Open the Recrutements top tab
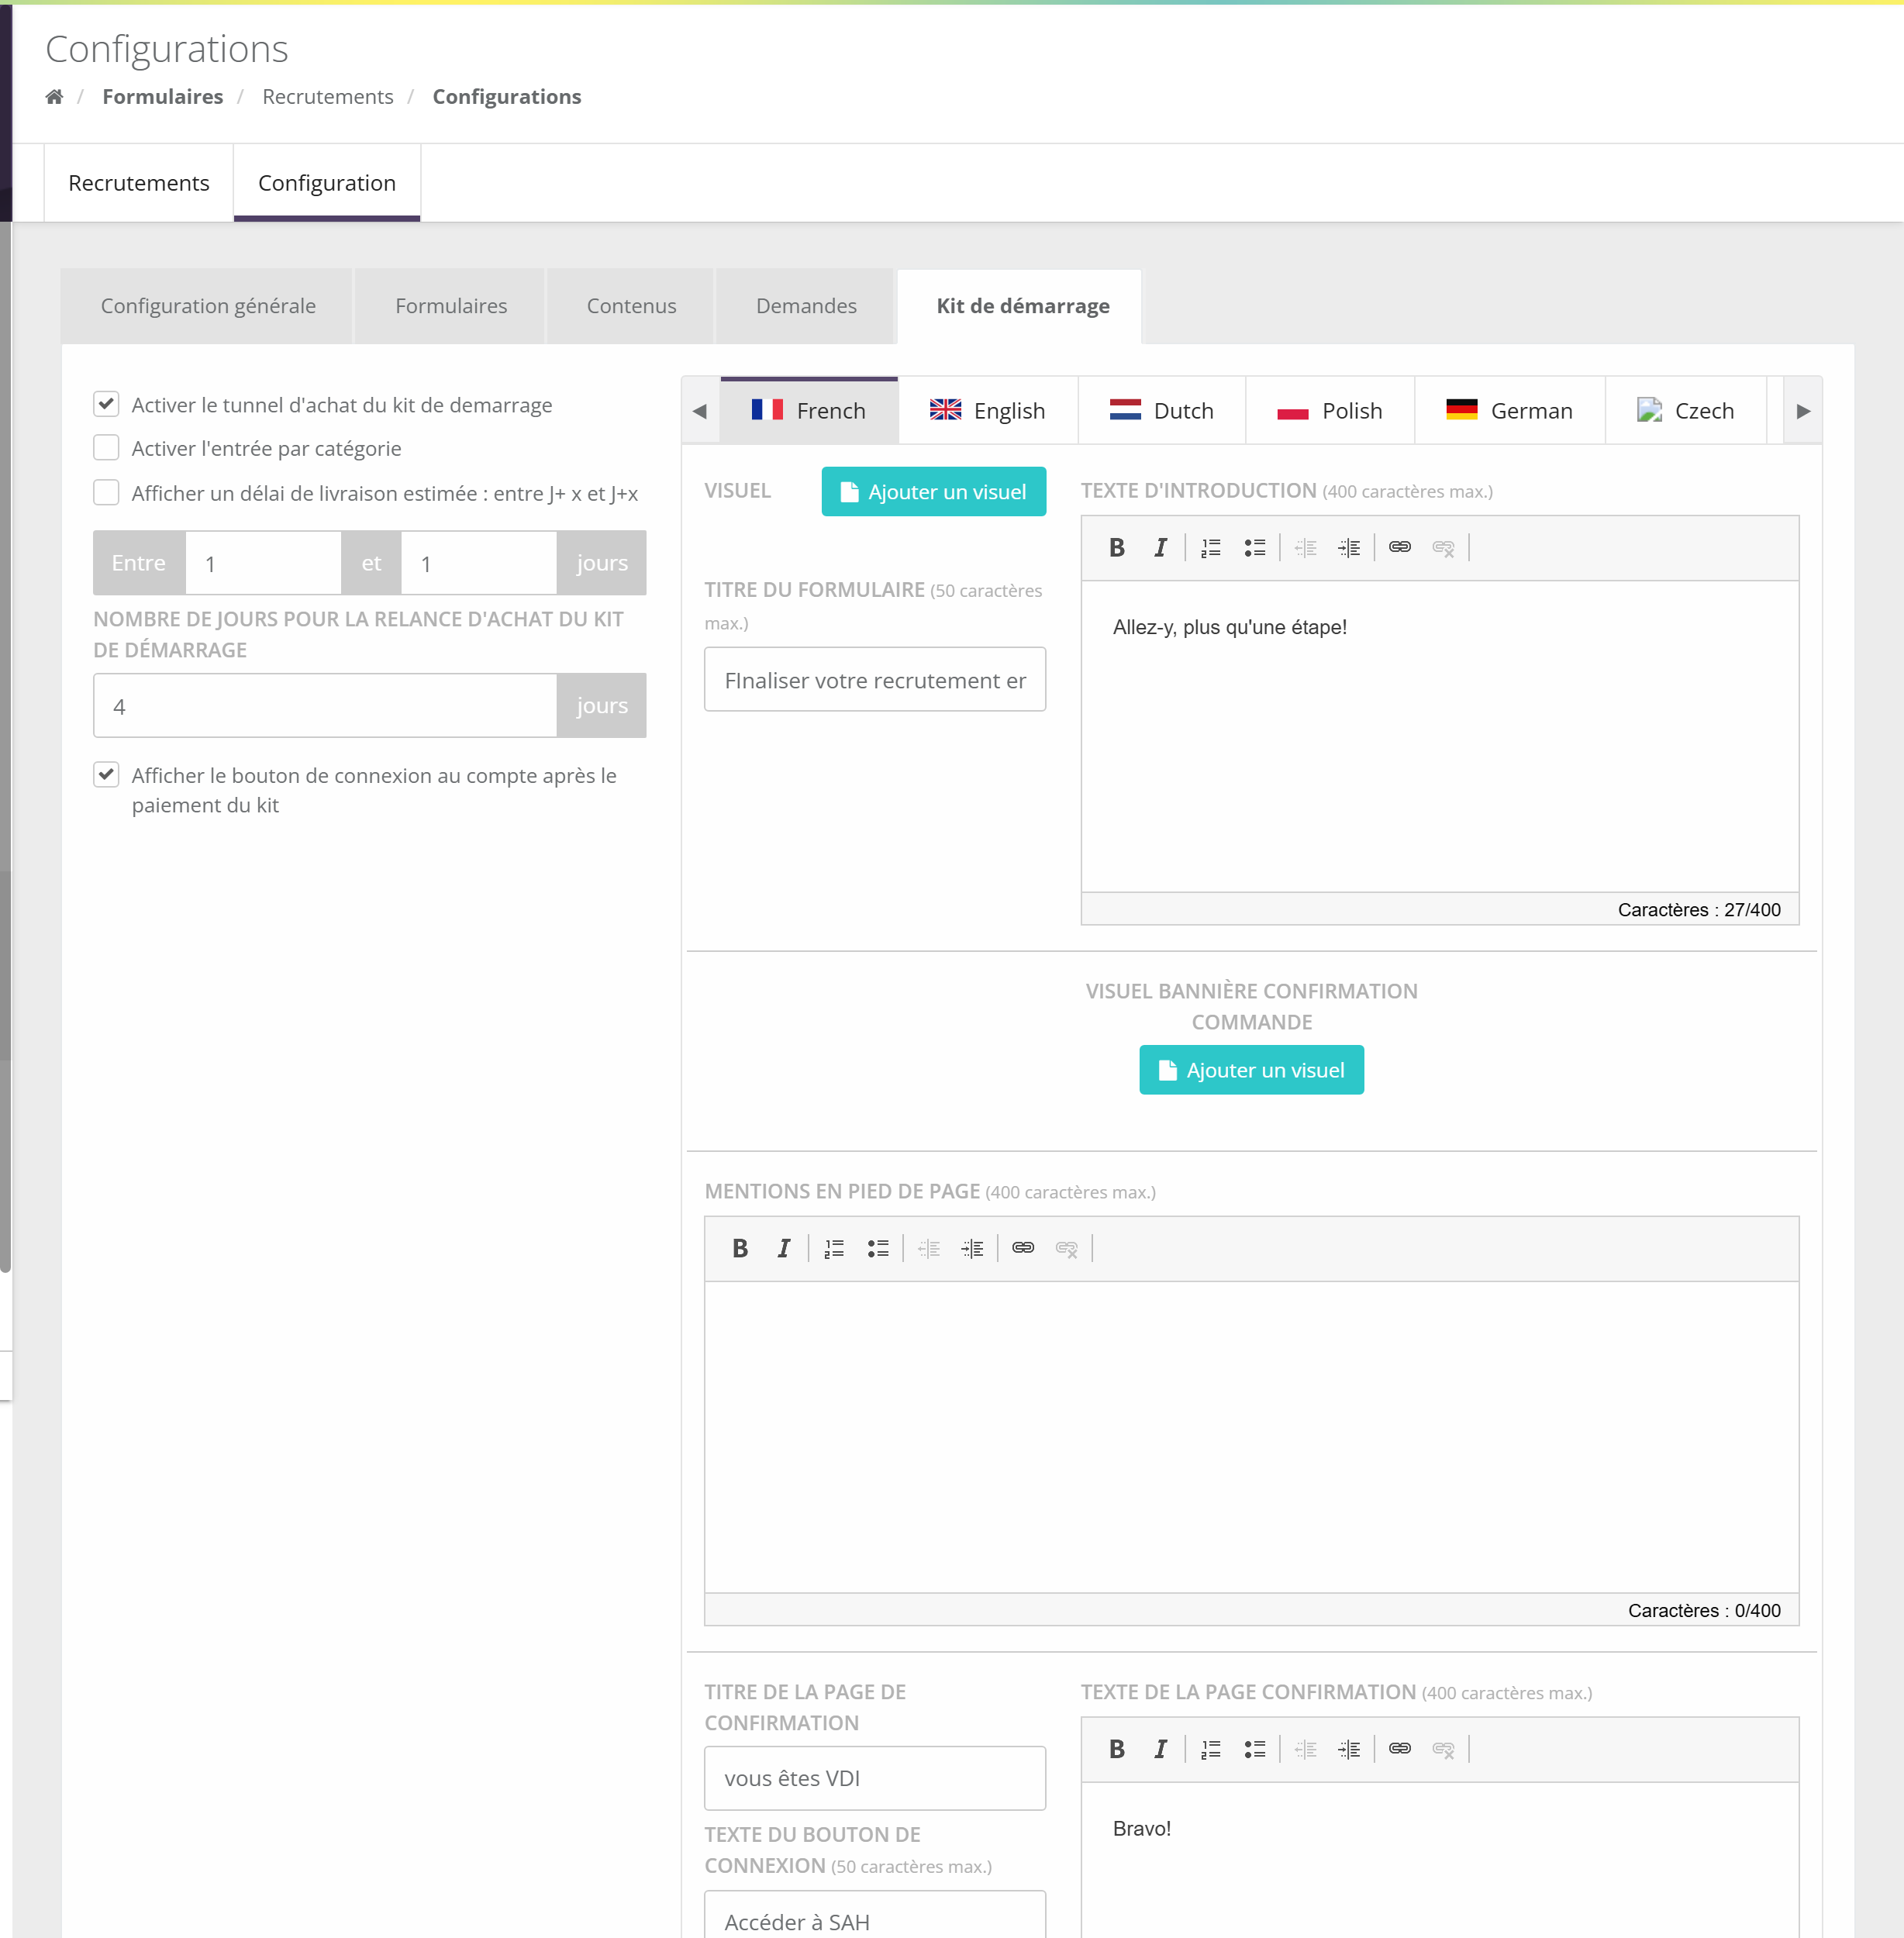The image size is (1904, 1938). (x=139, y=183)
